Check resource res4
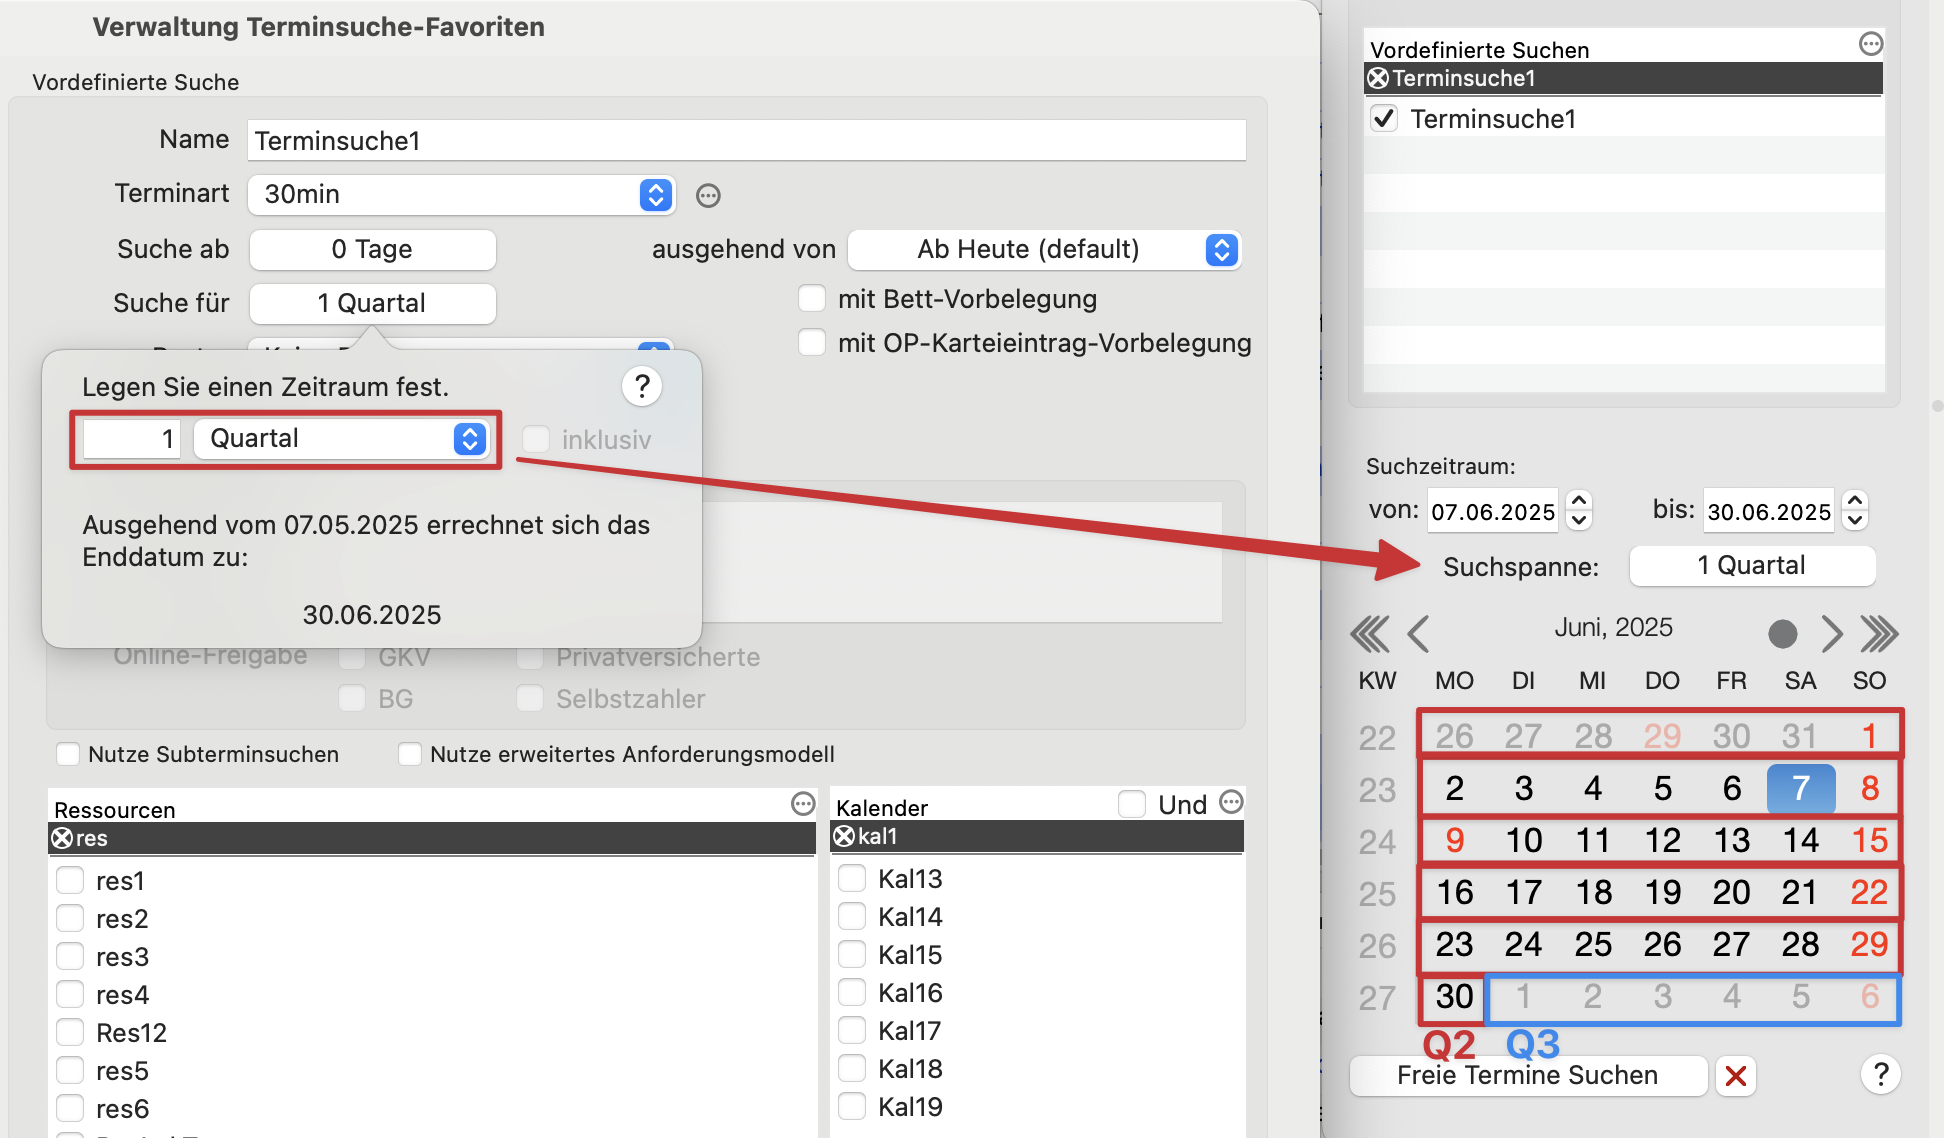The image size is (1944, 1138). click(70, 995)
